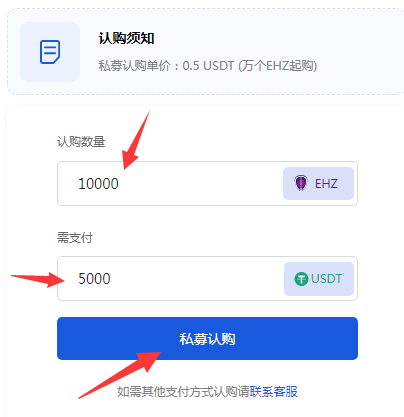Click the purple EHZ token logo
This screenshot has height=417, width=404.
pos(301,183)
